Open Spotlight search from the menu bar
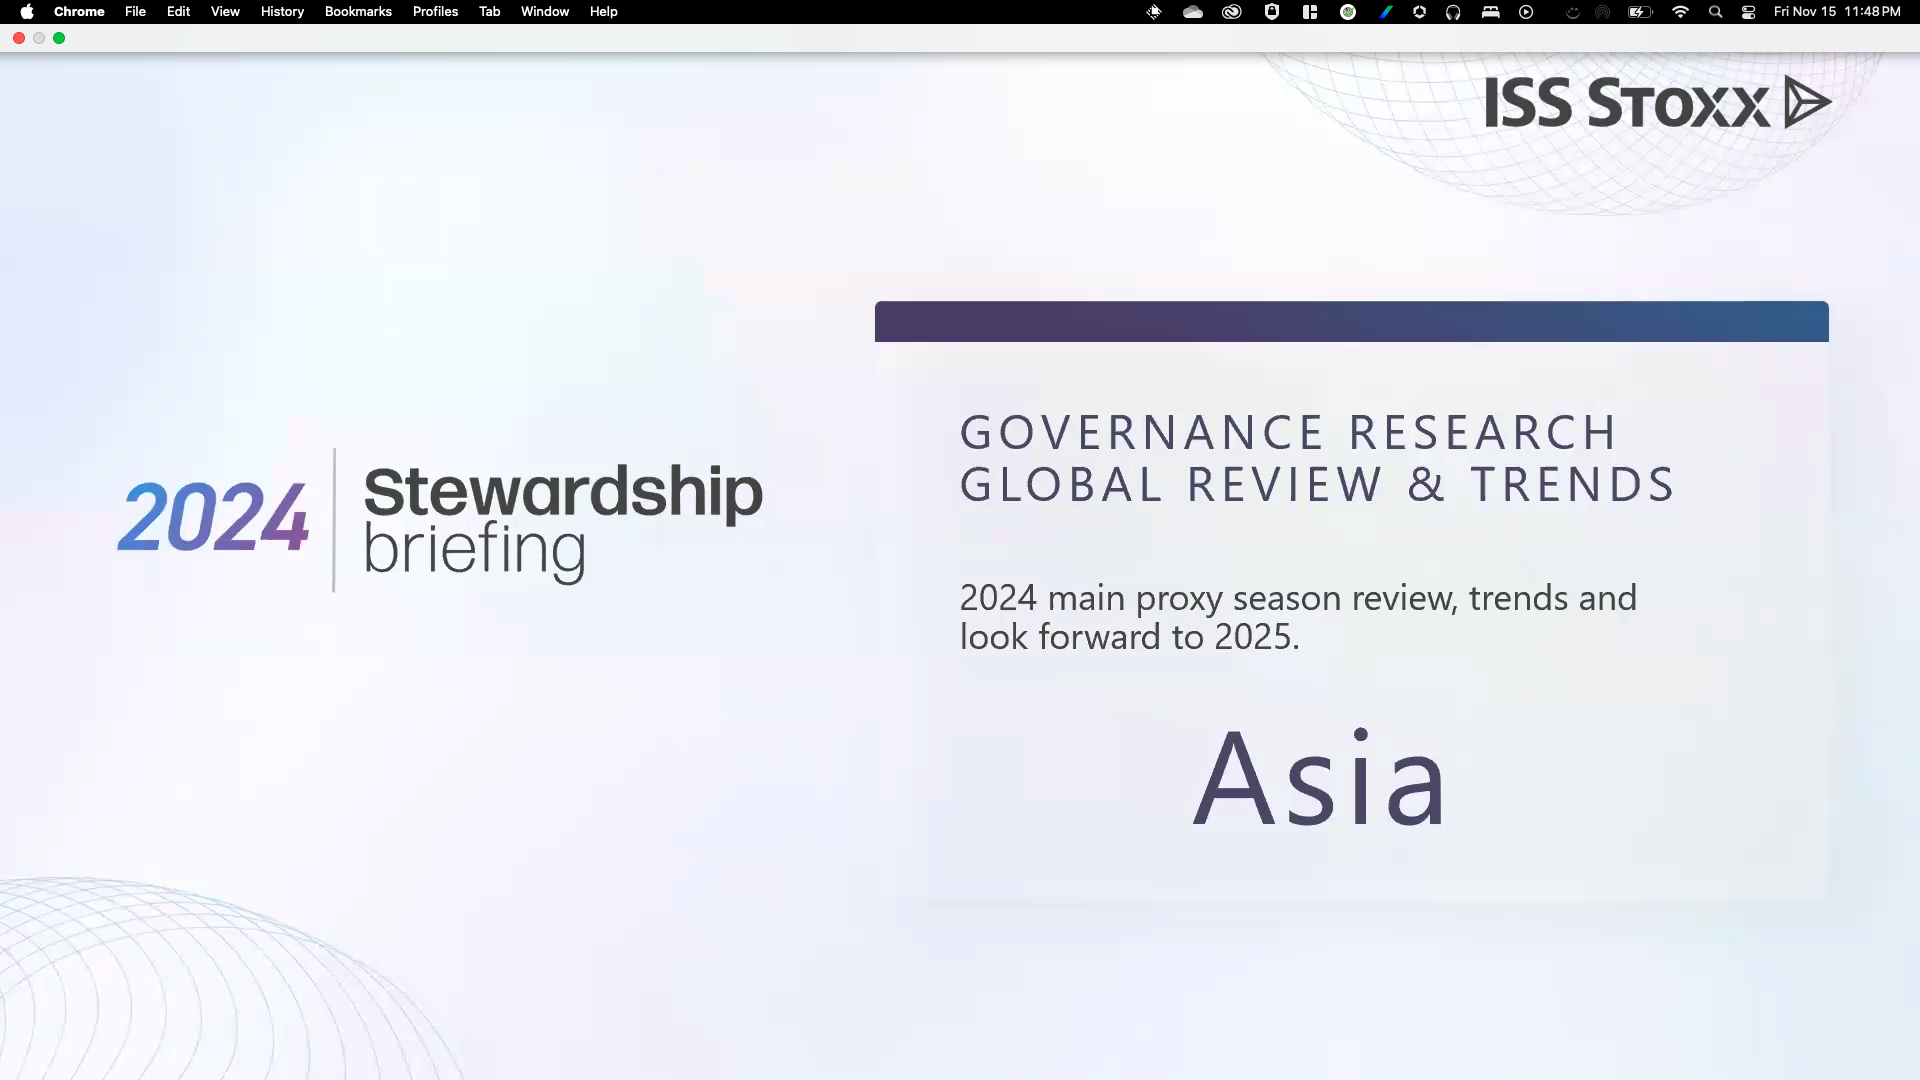 1716,12
